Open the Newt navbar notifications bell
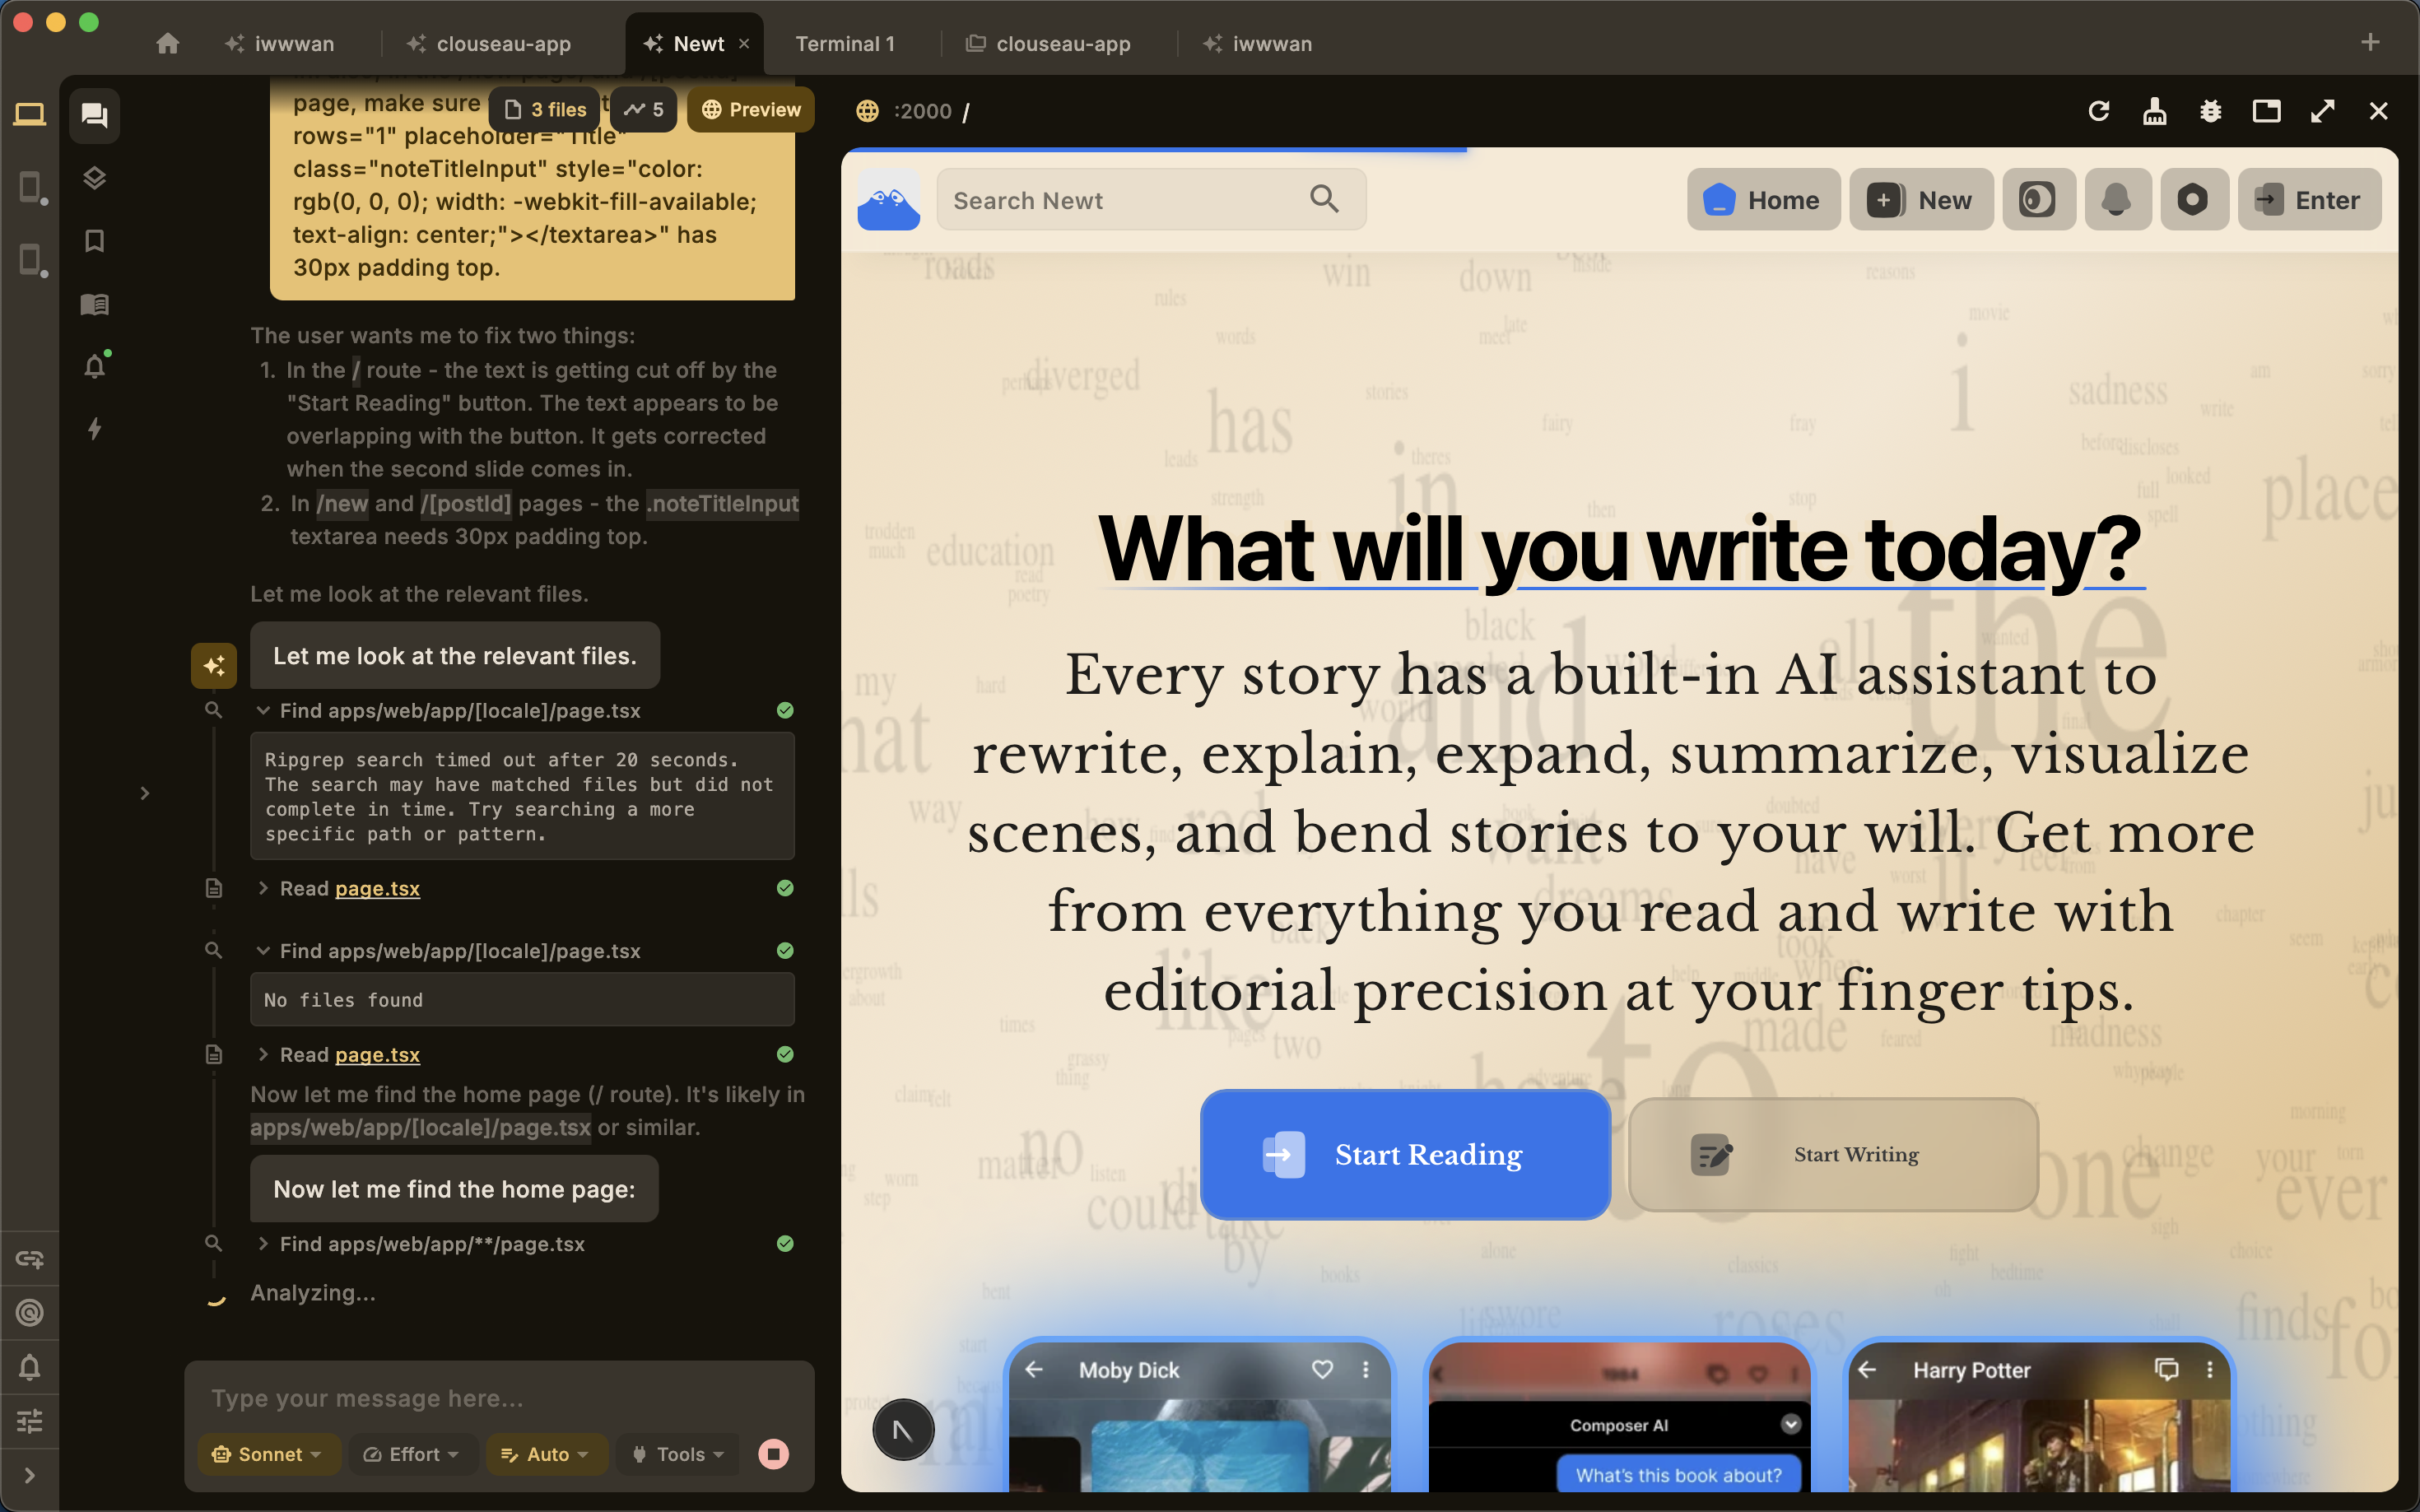The width and height of the screenshot is (2420, 1512). (x=2117, y=200)
